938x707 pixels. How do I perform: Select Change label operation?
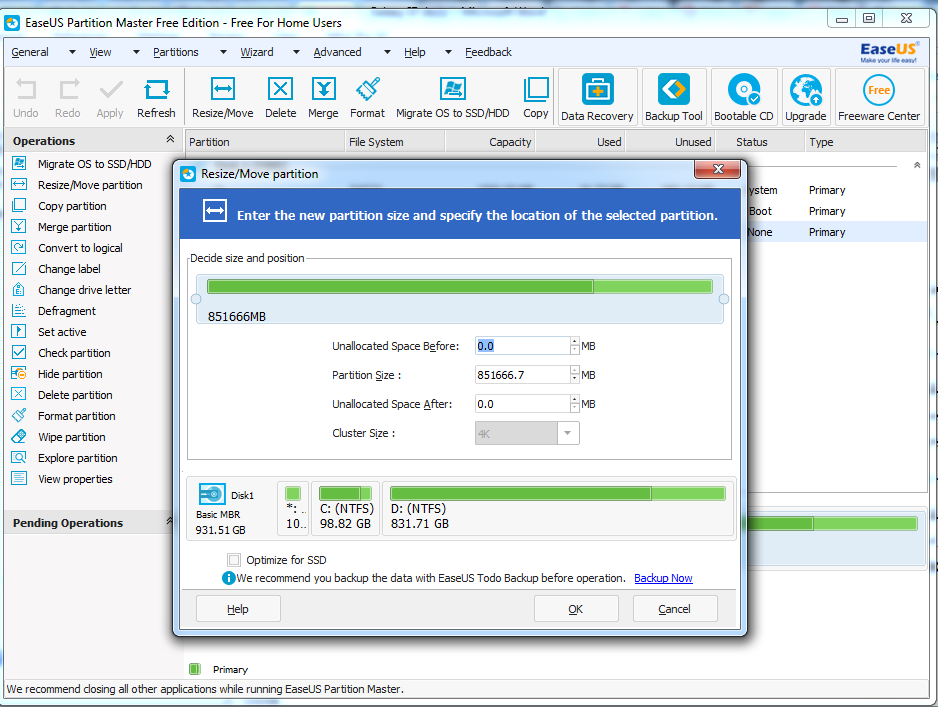(69, 269)
